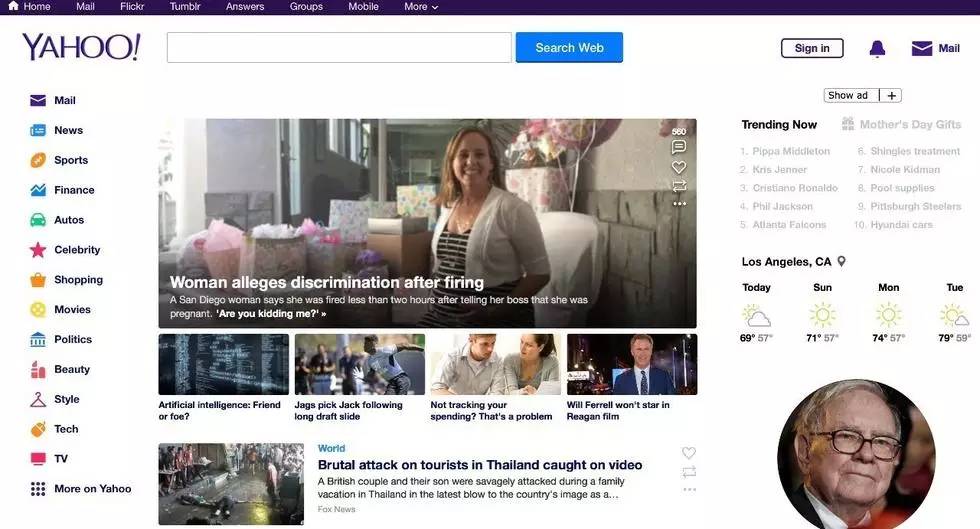Open Not tracking your spending thumbnail
The image size is (980, 529).
(x=496, y=364)
